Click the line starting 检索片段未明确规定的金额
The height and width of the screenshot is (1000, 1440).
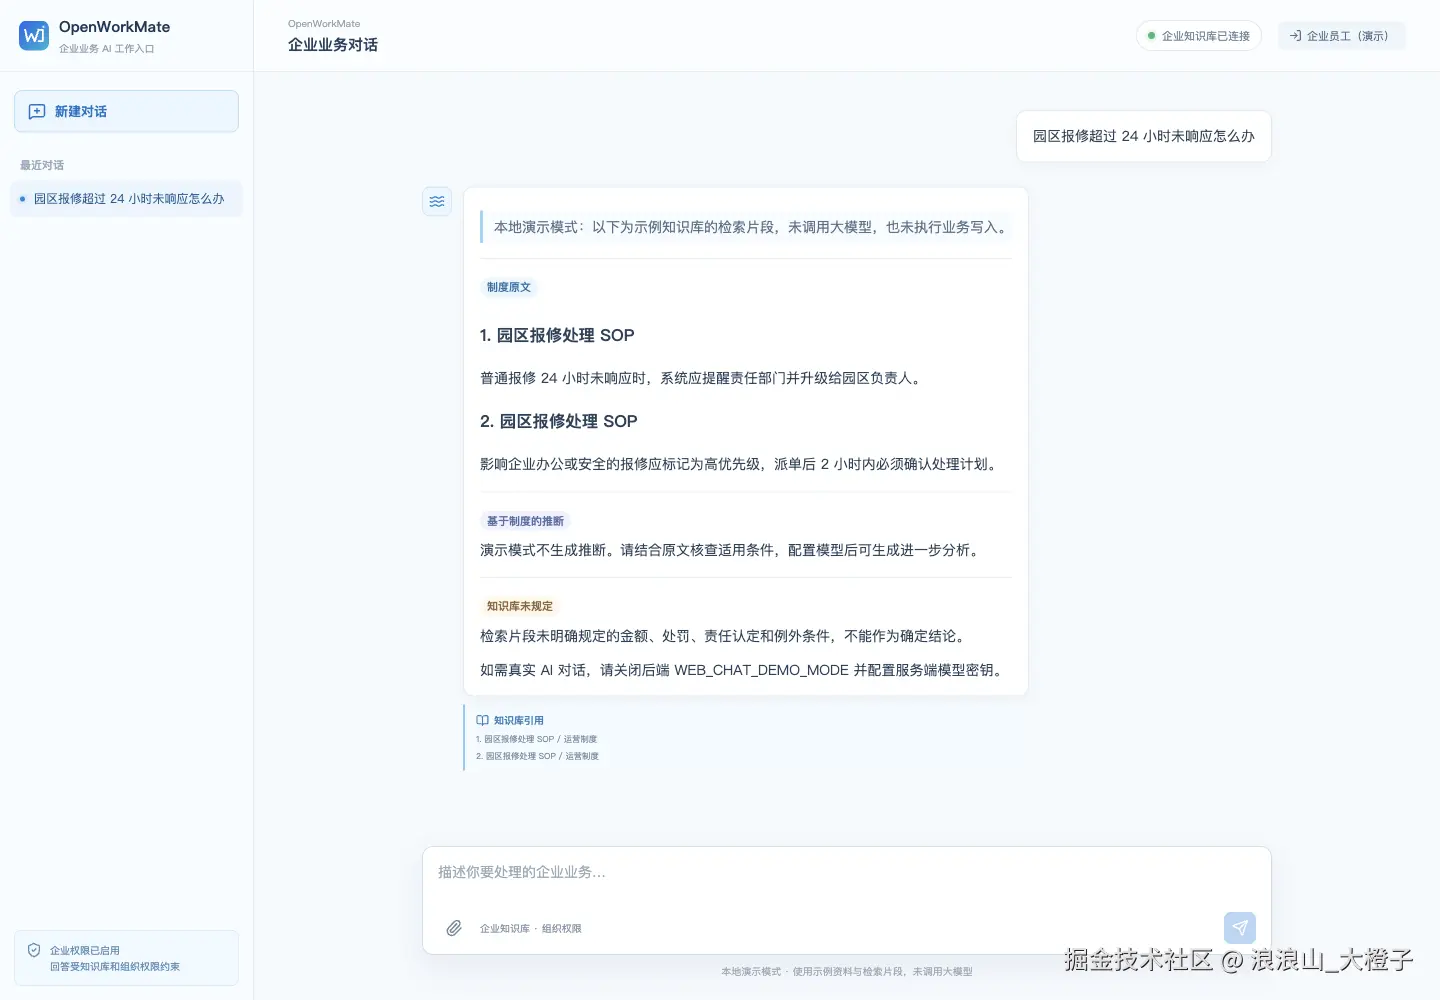[725, 636]
